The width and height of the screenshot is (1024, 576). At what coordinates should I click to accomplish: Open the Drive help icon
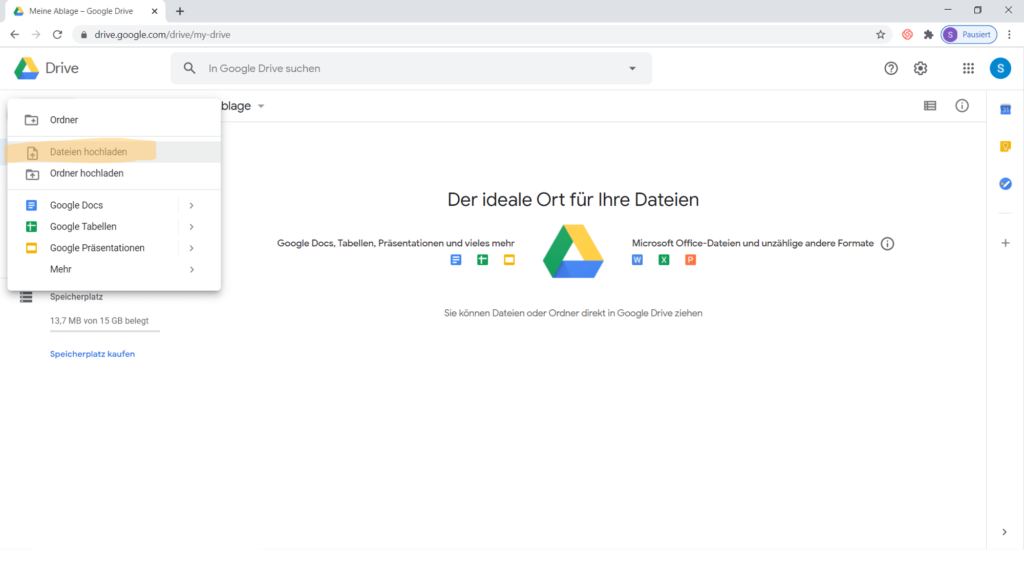point(890,68)
